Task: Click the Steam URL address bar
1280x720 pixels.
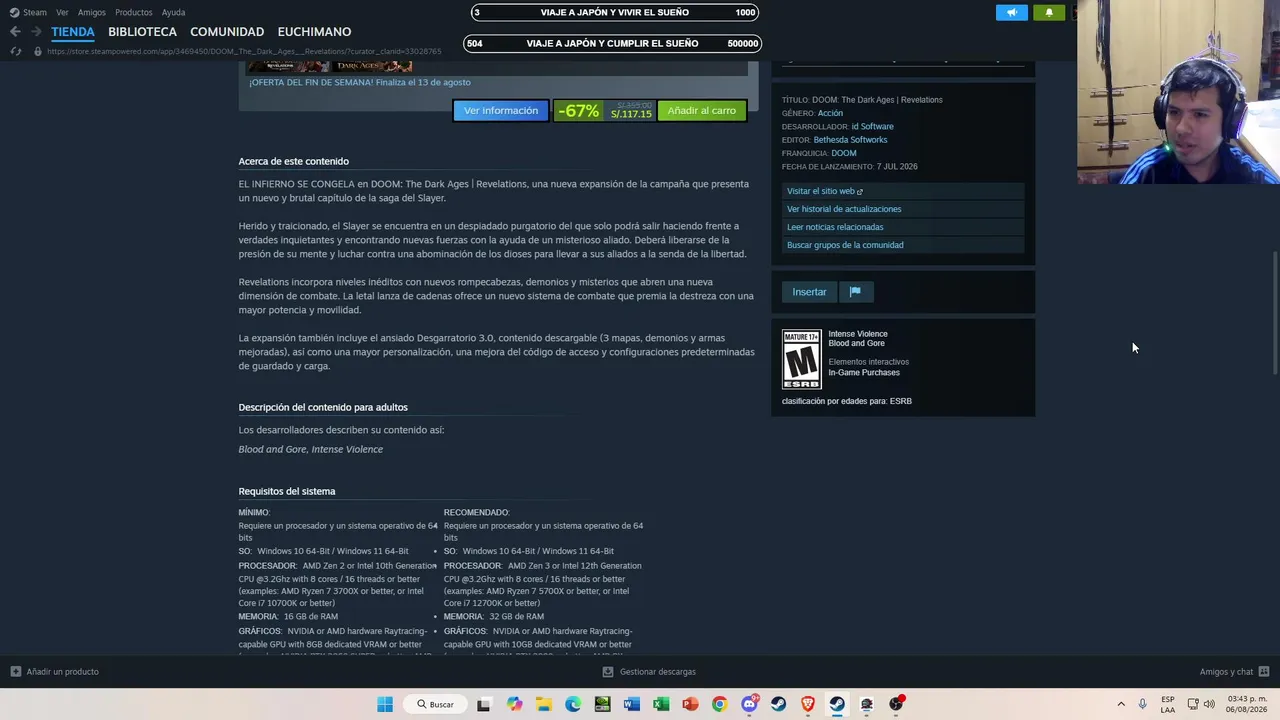Action: (244, 51)
